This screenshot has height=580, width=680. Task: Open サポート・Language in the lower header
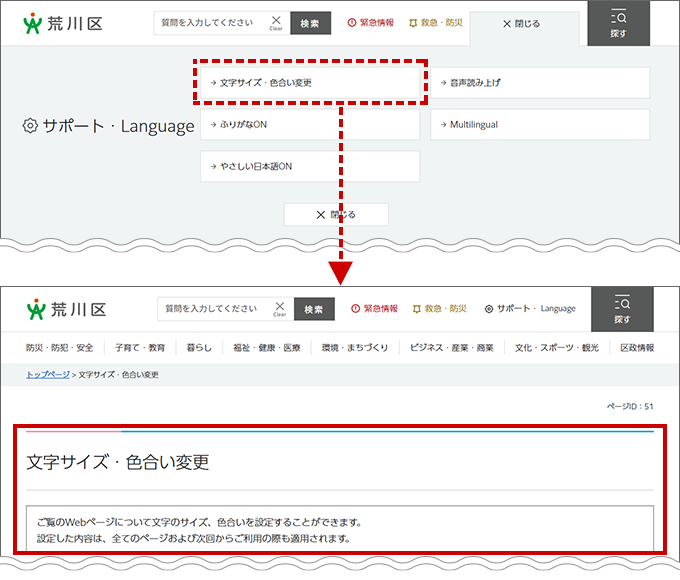click(530, 308)
